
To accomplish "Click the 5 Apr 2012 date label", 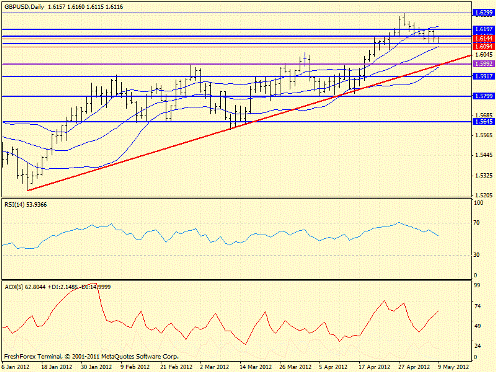I will click(x=333, y=367).
